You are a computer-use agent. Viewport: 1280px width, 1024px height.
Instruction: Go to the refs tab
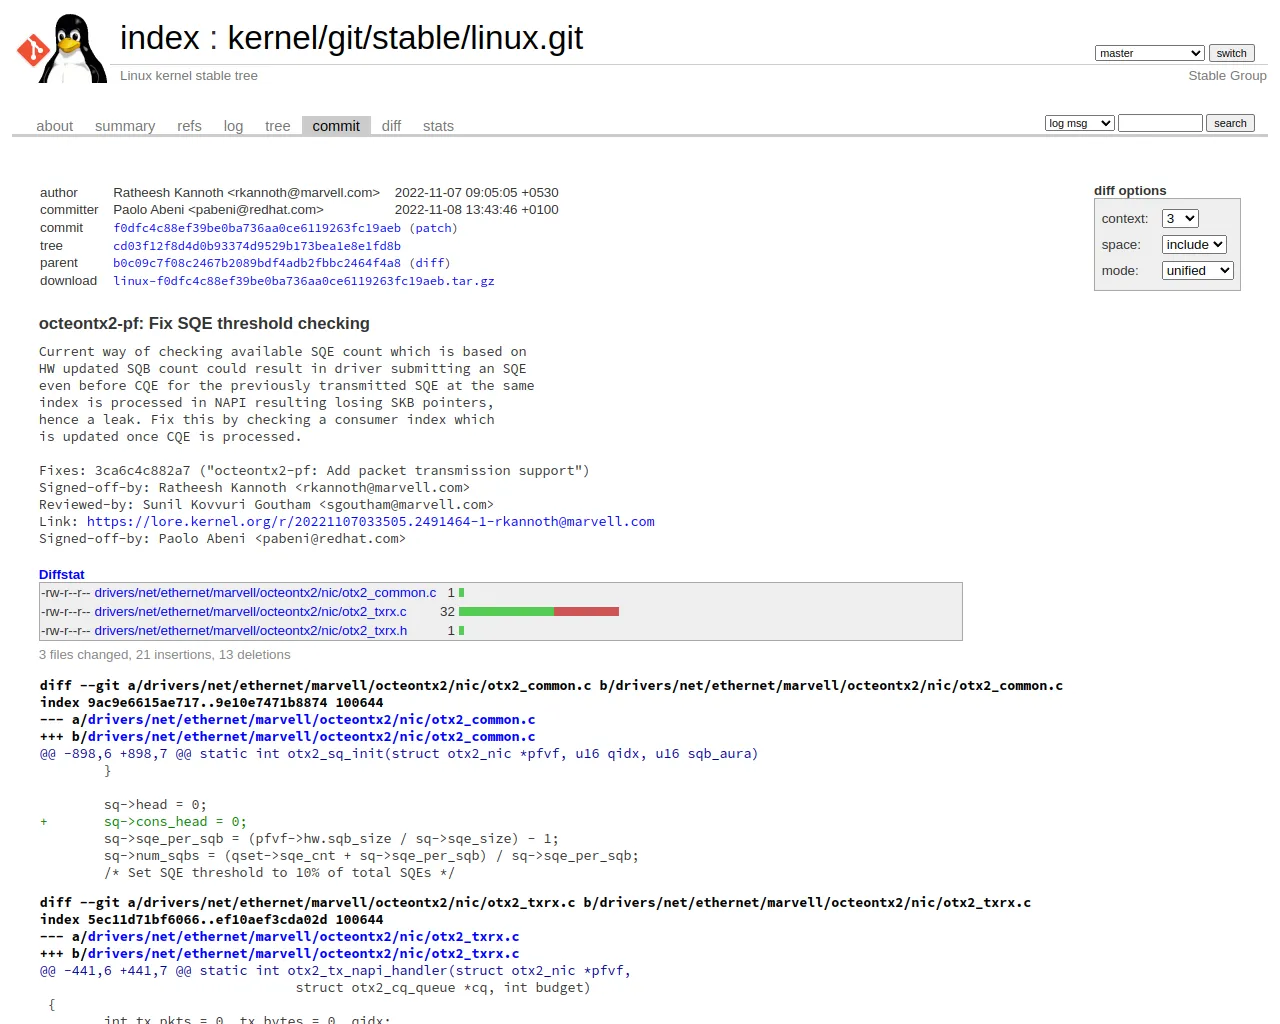189,126
